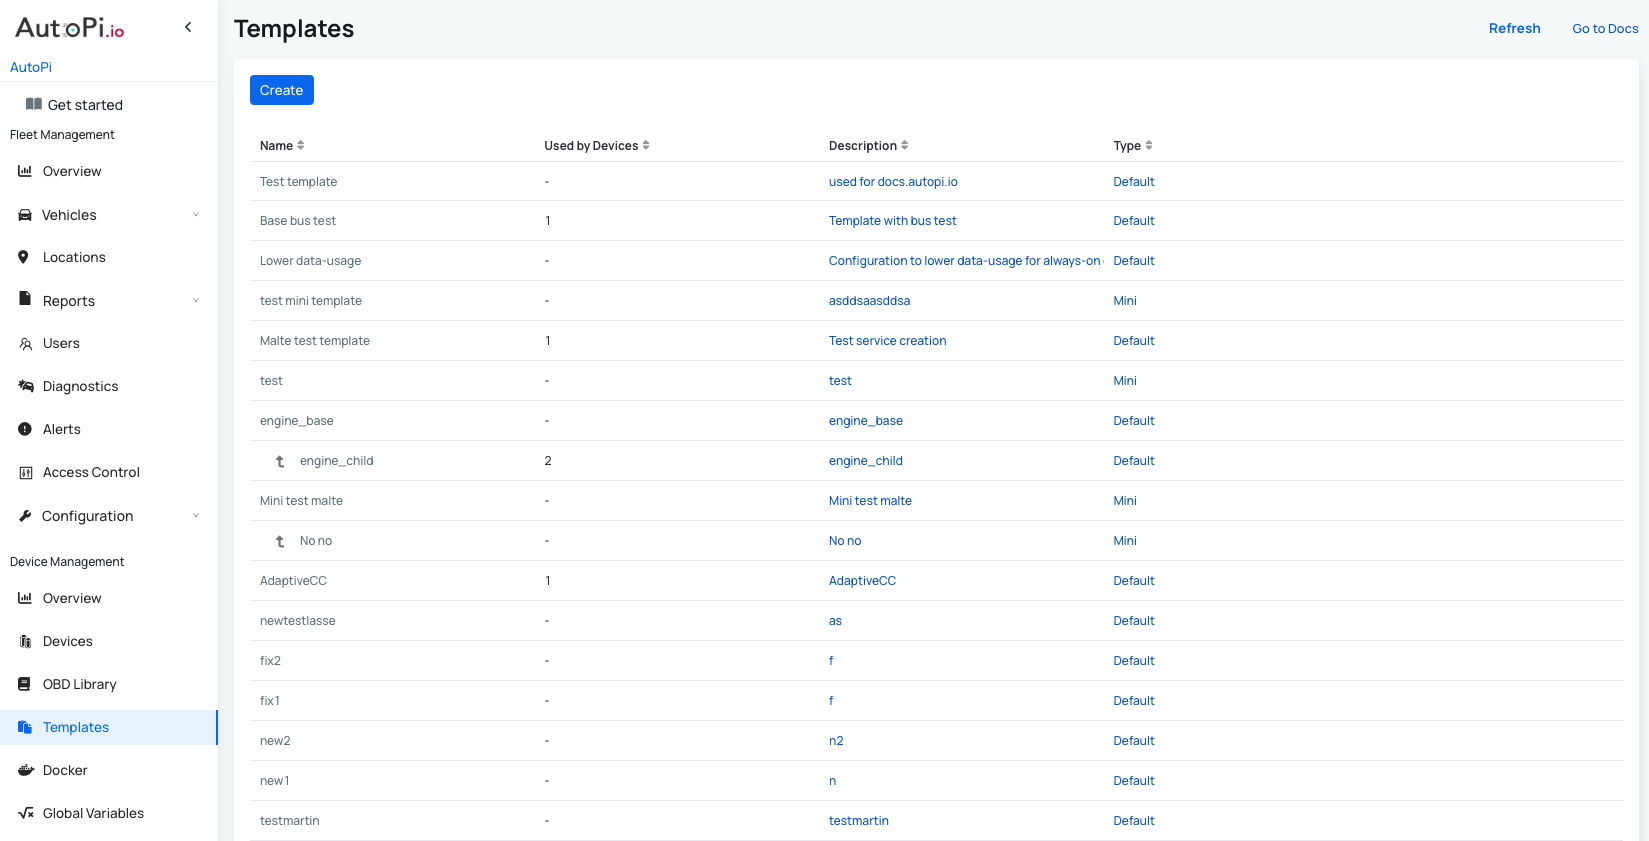Image resolution: width=1649 pixels, height=841 pixels.
Task: Click used-by-devices value 2 for engine_child
Action: pos(548,461)
